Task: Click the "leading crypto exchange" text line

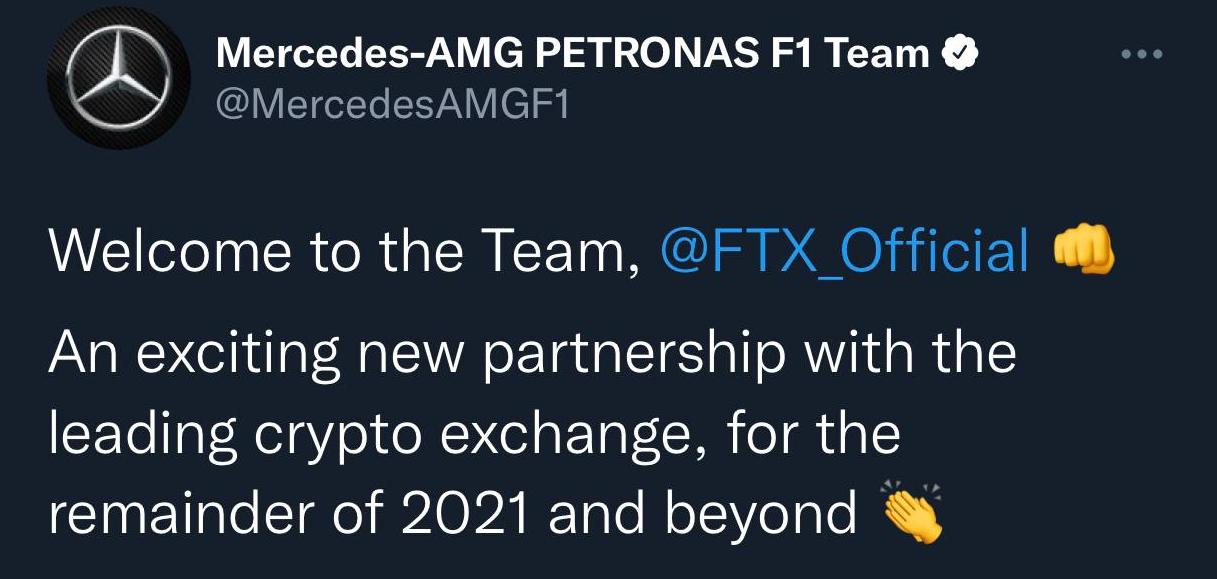Action: (474, 434)
